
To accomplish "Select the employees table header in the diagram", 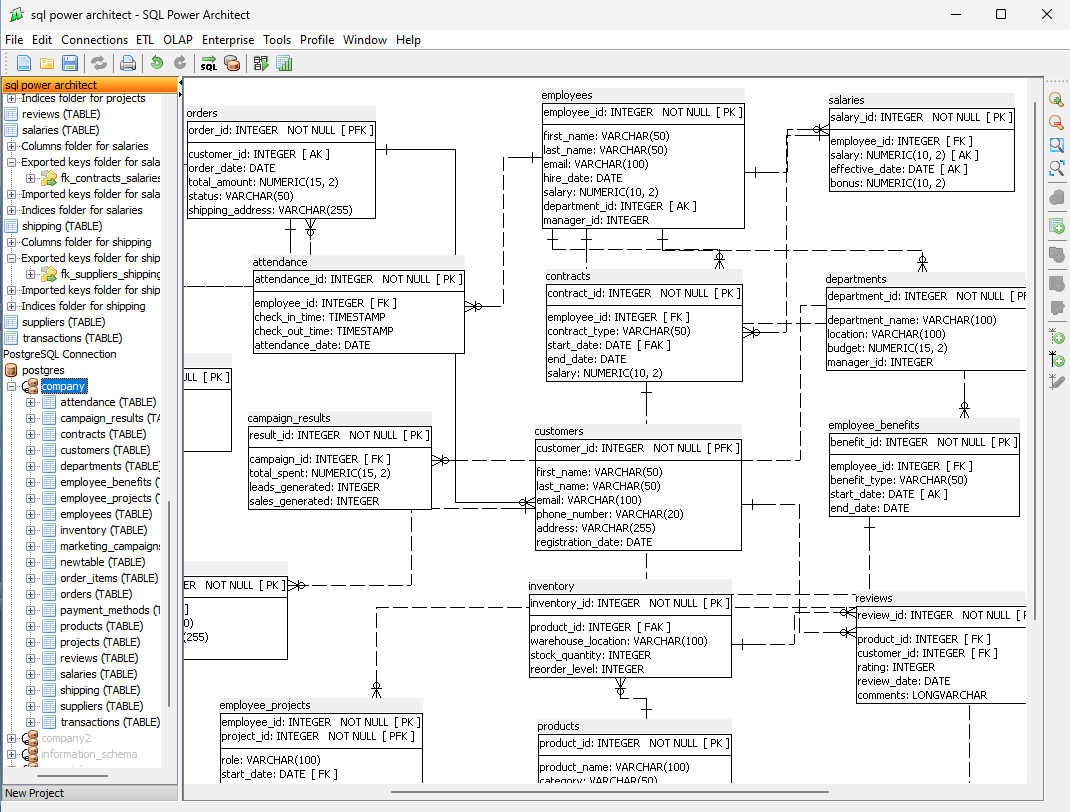I will click(641, 96).
